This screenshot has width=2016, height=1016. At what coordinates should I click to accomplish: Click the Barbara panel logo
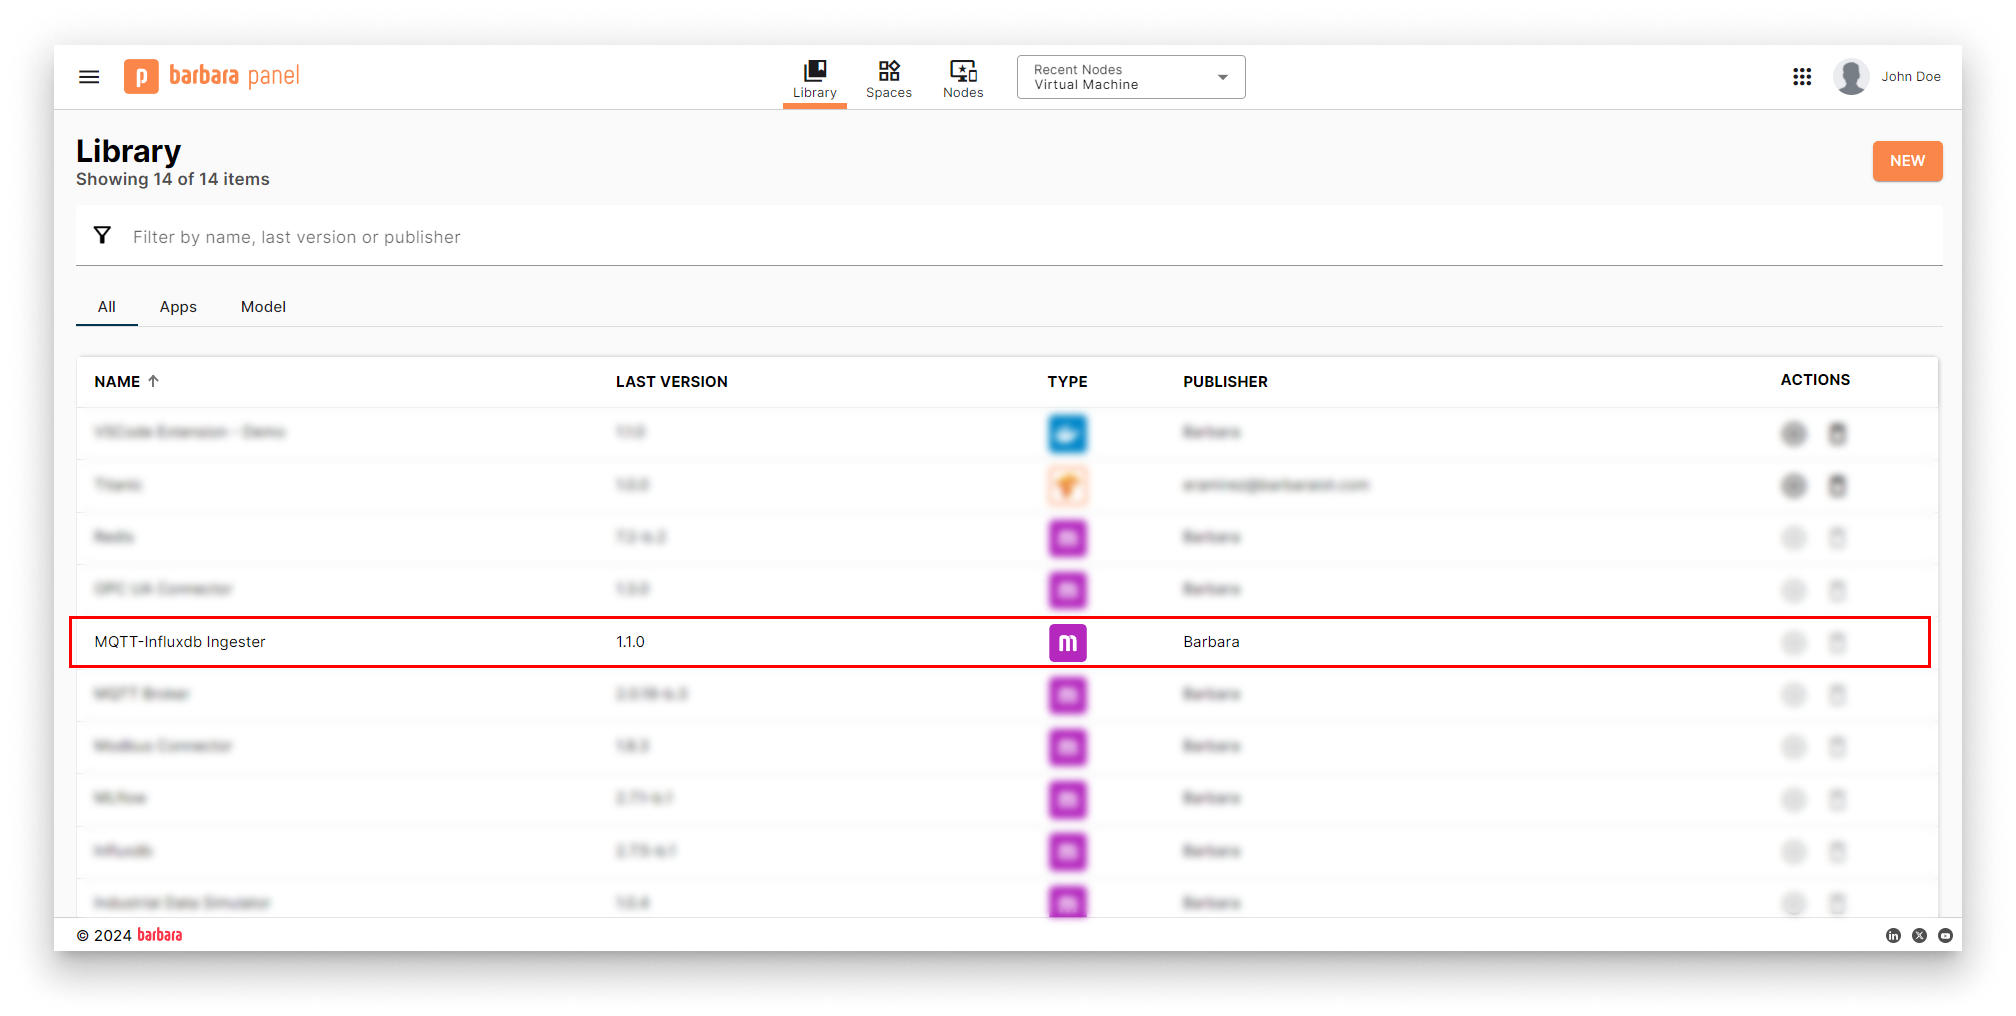click(211, 76)
